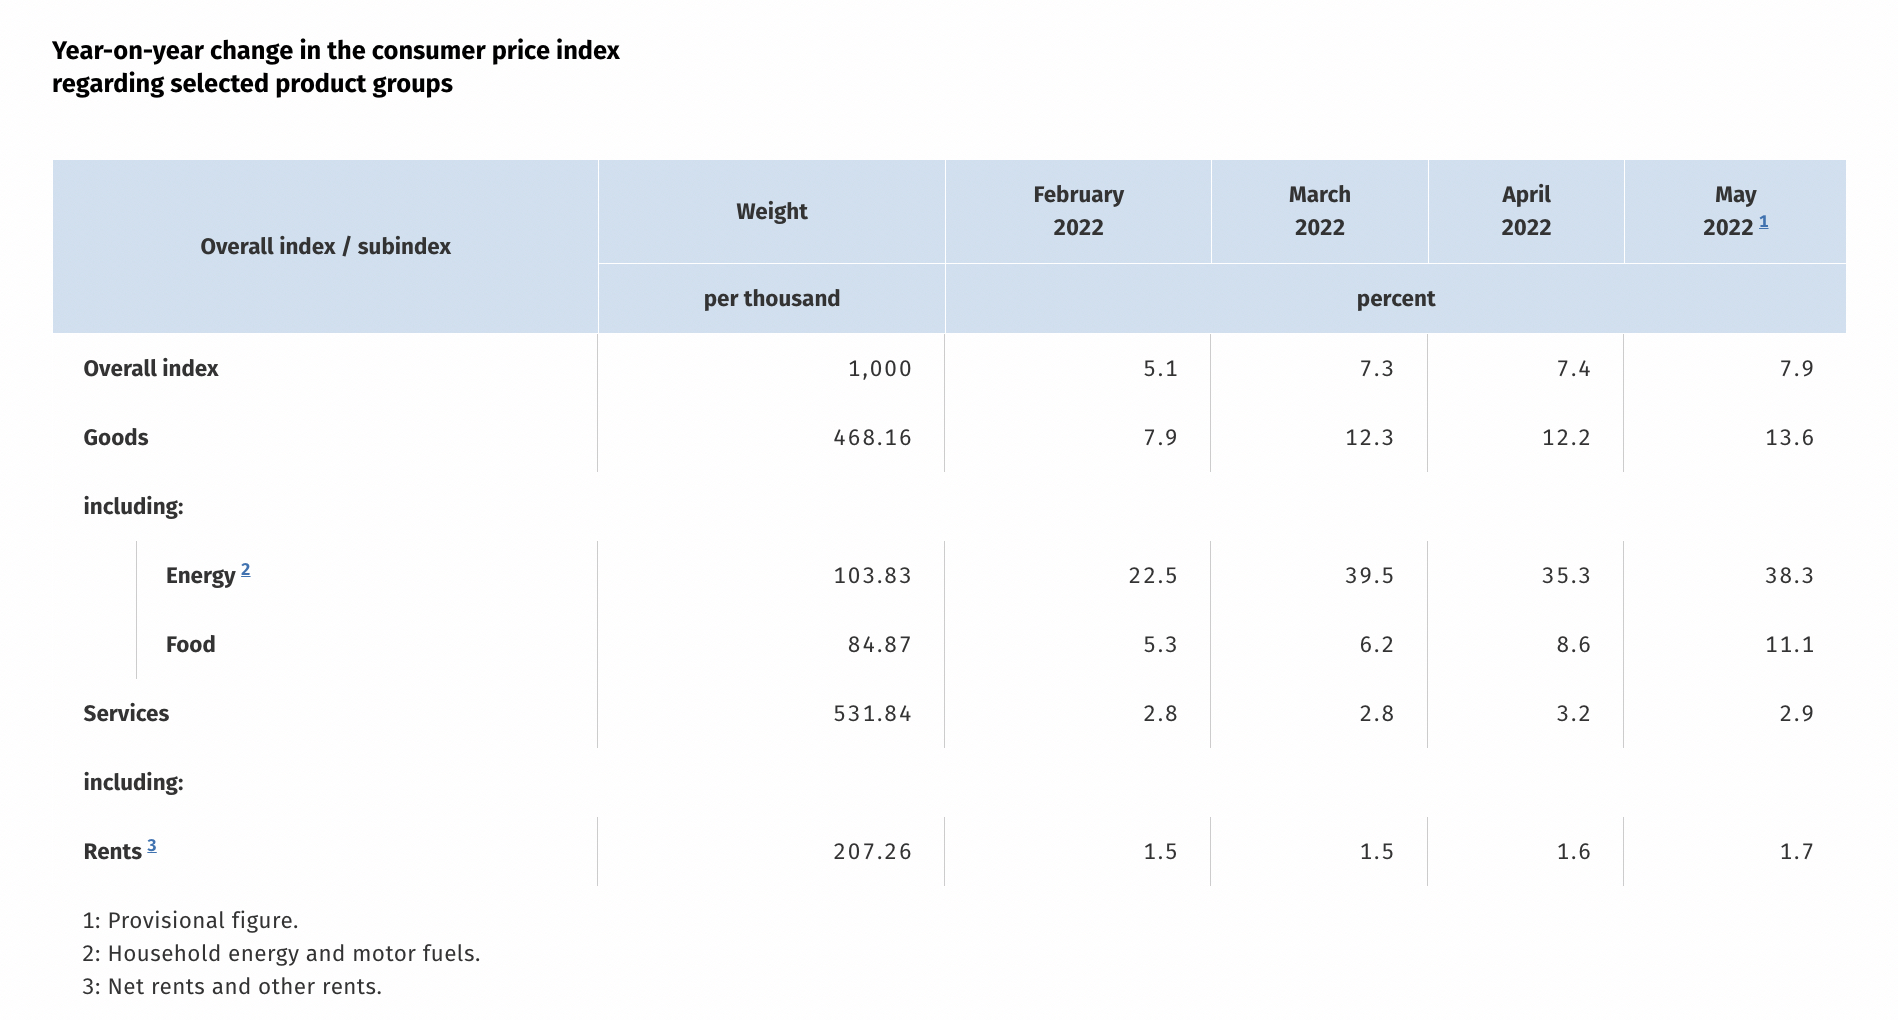The image size is (1898, 1020).
Task: Open footnote 1 link beside May 2022
Action: pos(1763,222)
